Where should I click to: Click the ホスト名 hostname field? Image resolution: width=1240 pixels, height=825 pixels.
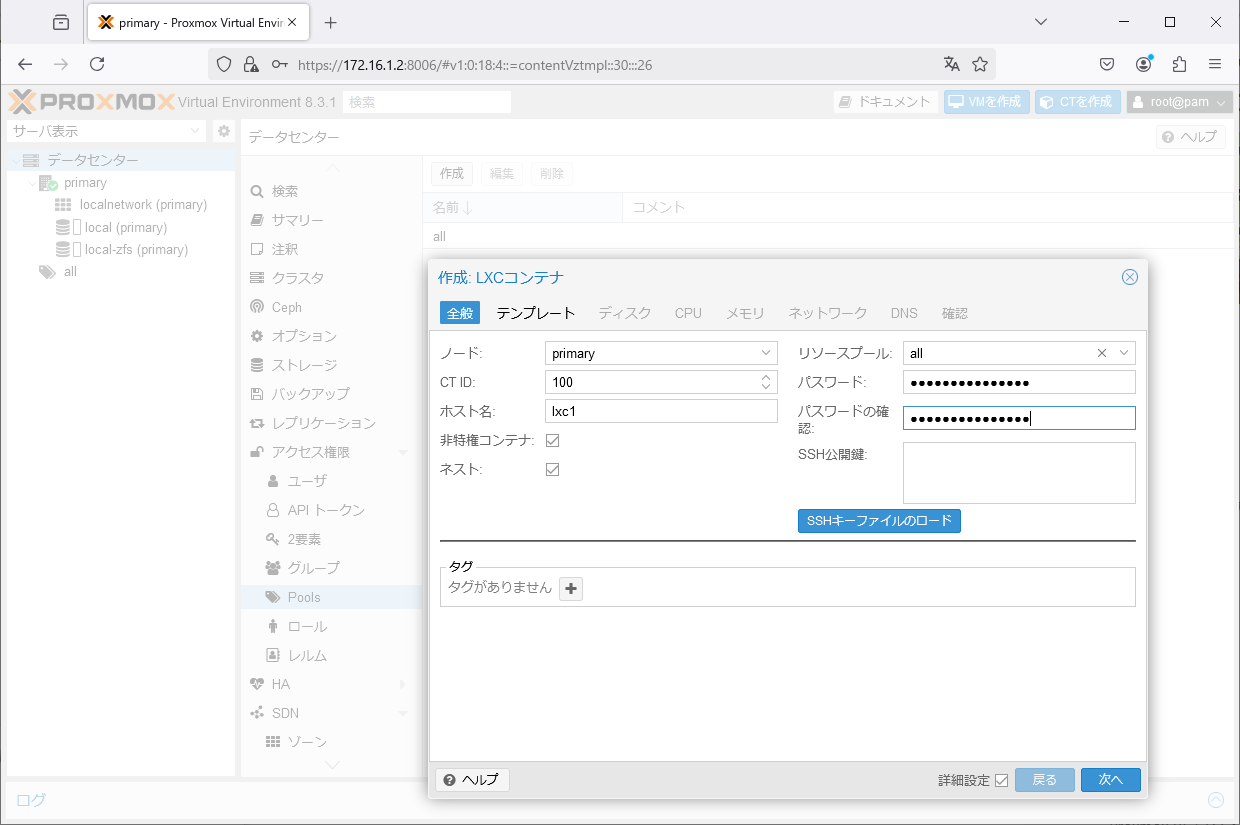661,411
